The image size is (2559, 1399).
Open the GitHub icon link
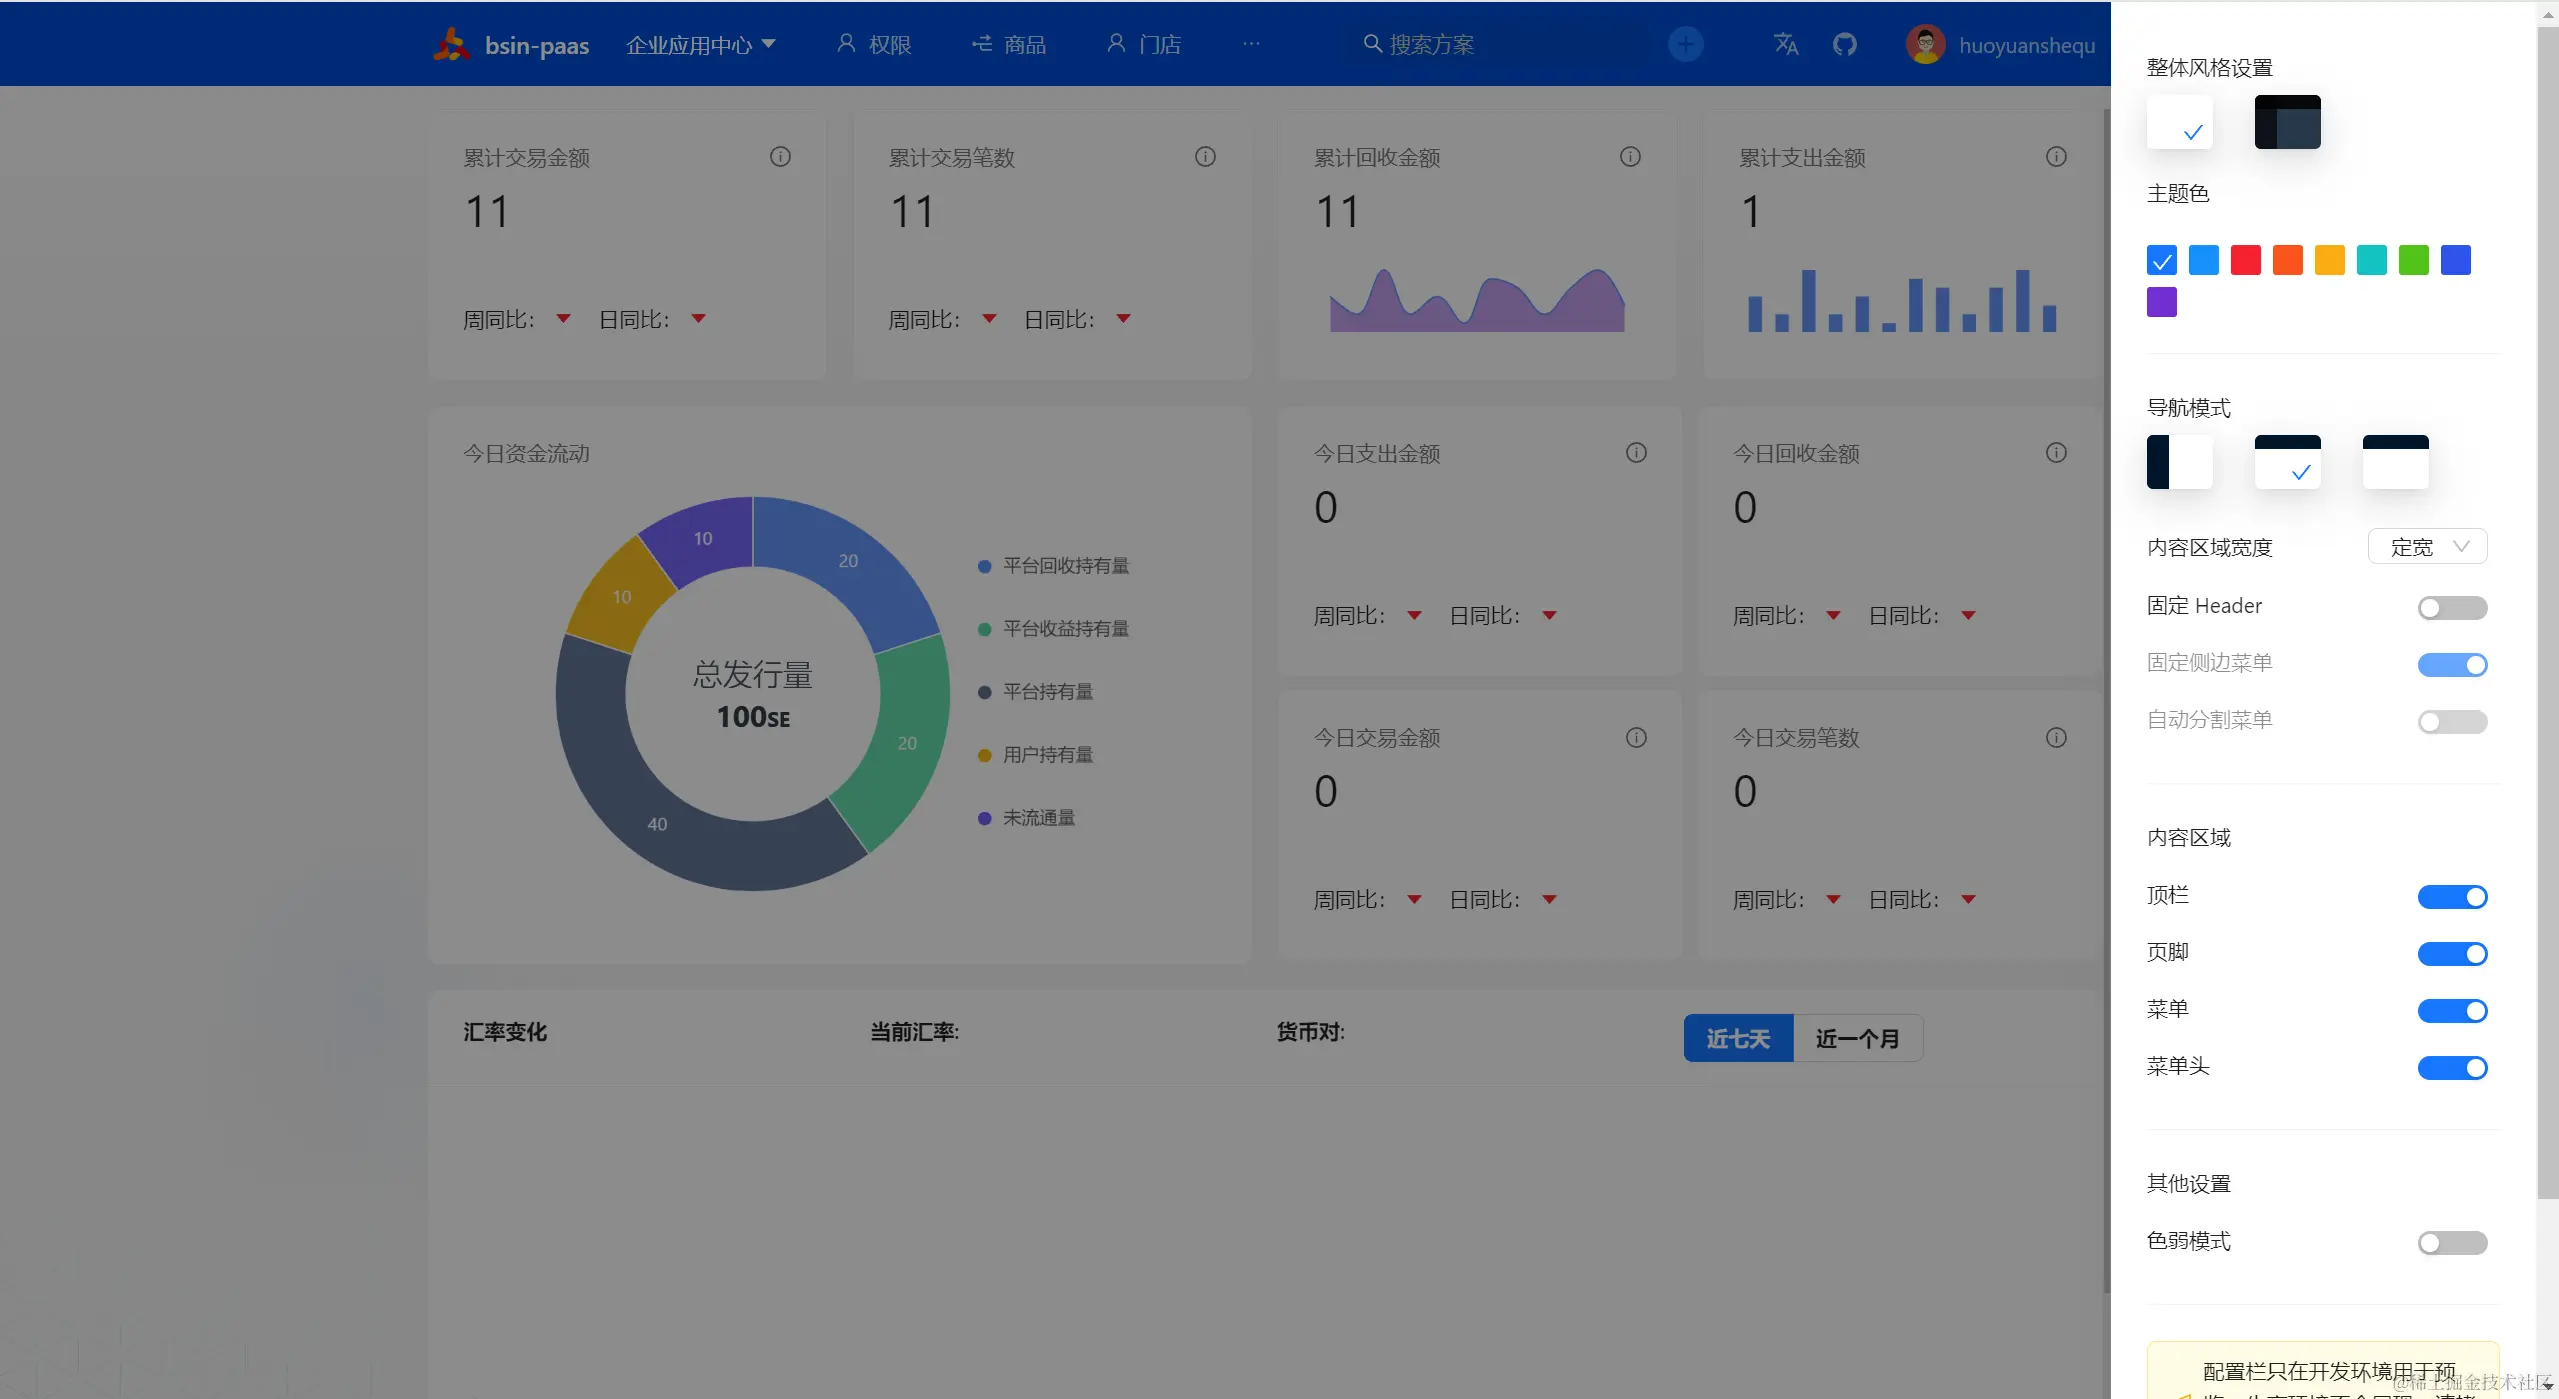pos(1844,45)
